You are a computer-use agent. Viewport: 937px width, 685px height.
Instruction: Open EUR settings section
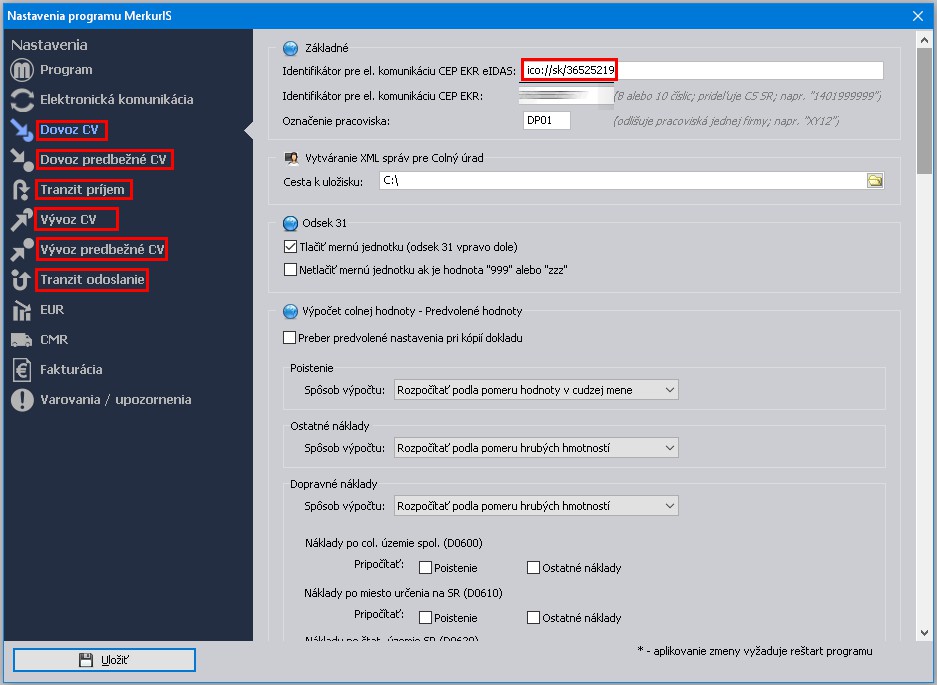[x=52, y=310]
